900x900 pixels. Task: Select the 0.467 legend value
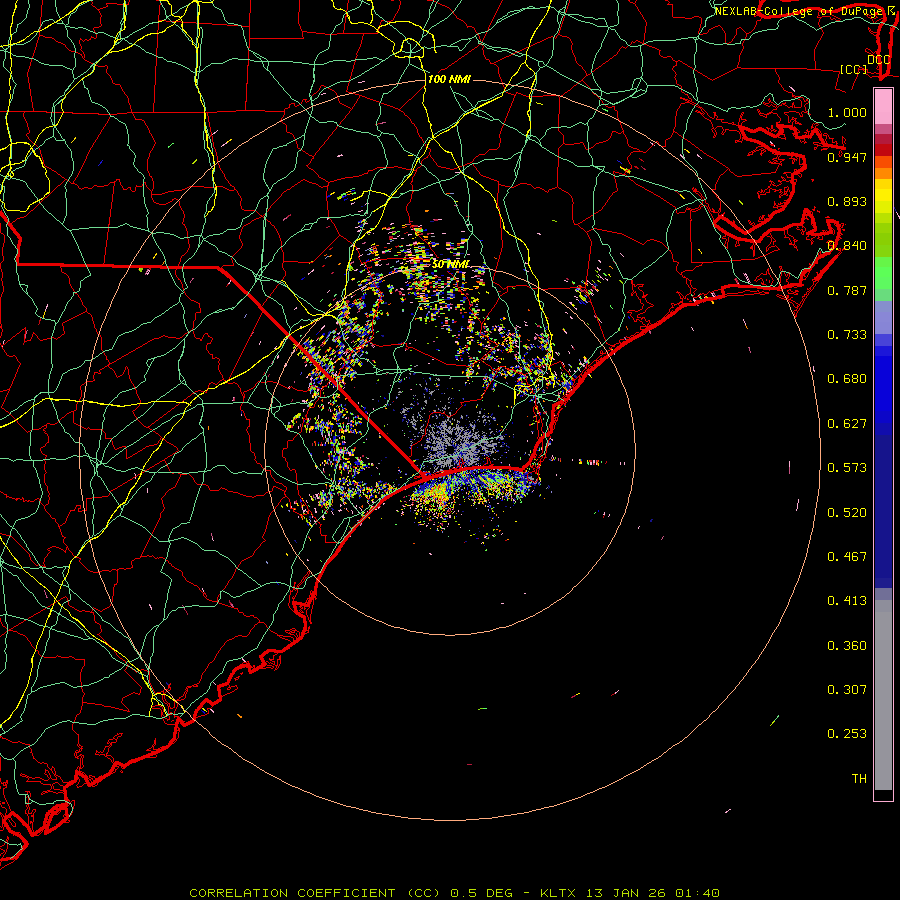click(x=847, y=557)
